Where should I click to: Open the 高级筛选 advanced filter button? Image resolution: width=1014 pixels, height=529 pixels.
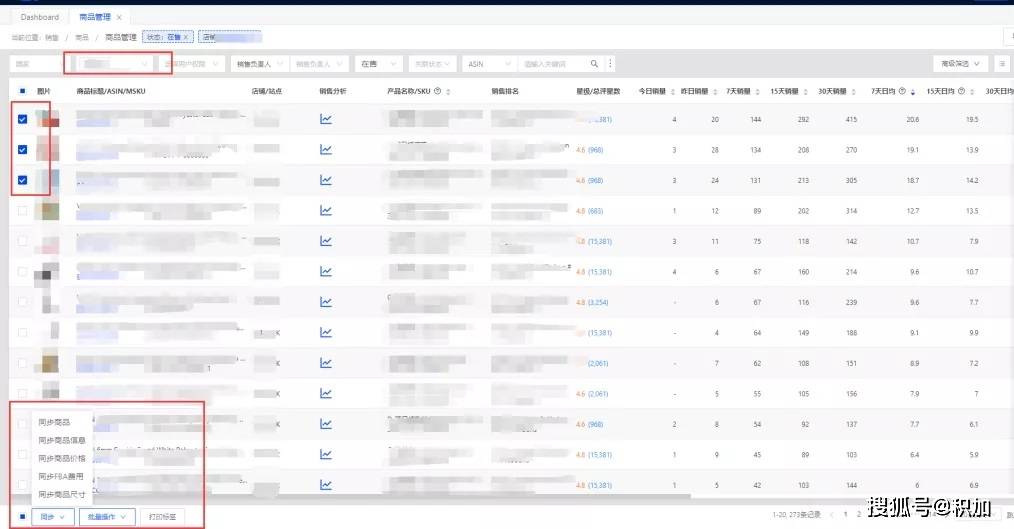pos(958,64)
